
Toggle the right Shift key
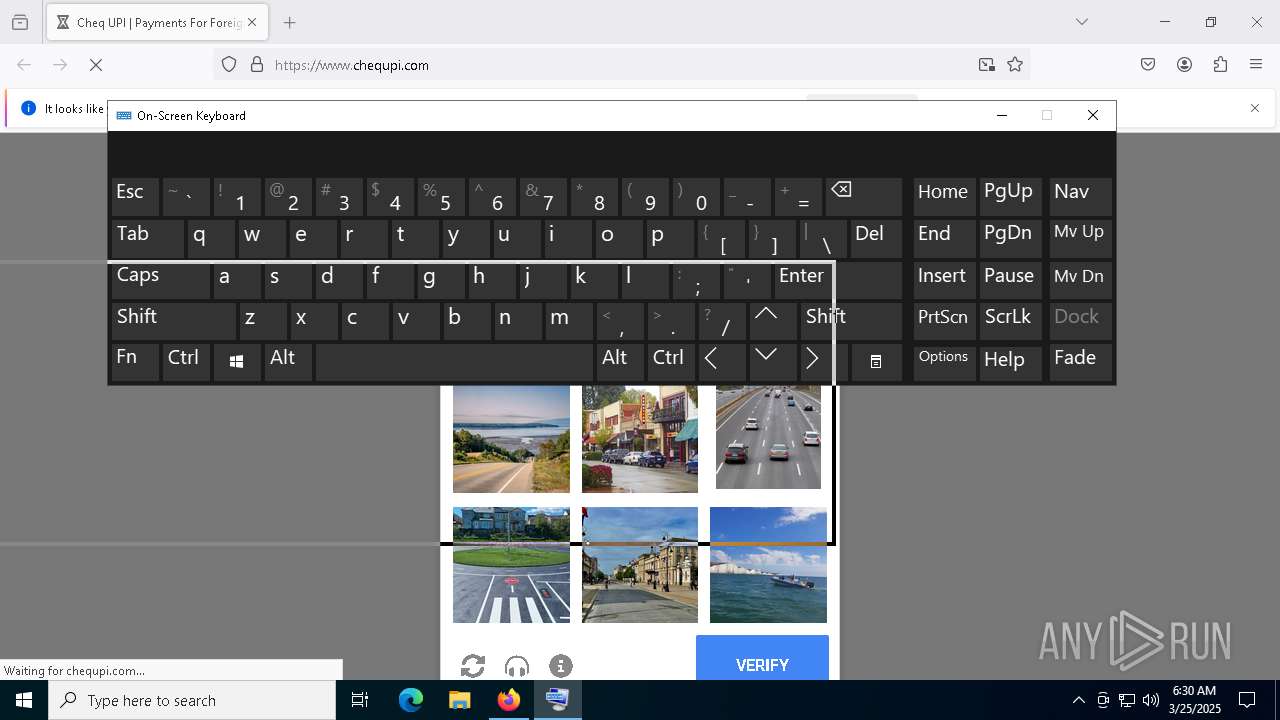(851, 320)
